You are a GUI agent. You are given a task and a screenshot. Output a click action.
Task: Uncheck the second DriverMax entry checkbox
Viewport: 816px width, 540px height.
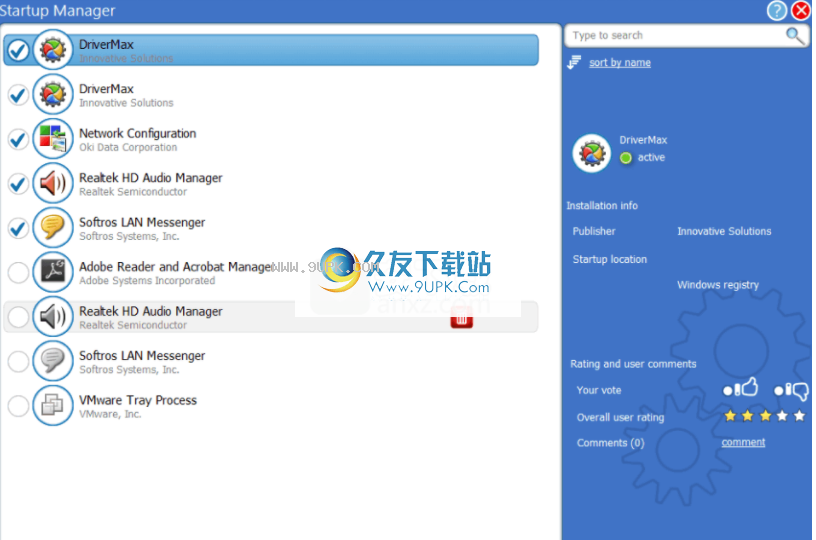(x=18, y=95)
